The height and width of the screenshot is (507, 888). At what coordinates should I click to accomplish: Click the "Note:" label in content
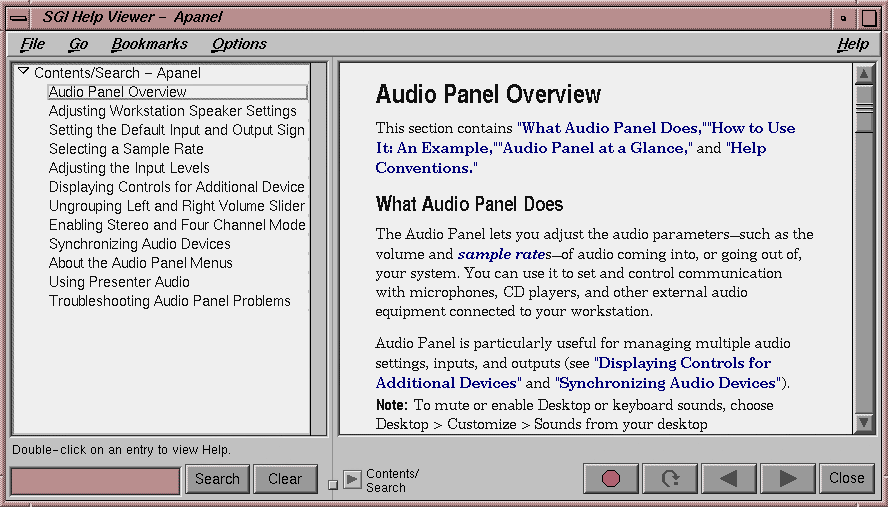click(x=391, y=405)
